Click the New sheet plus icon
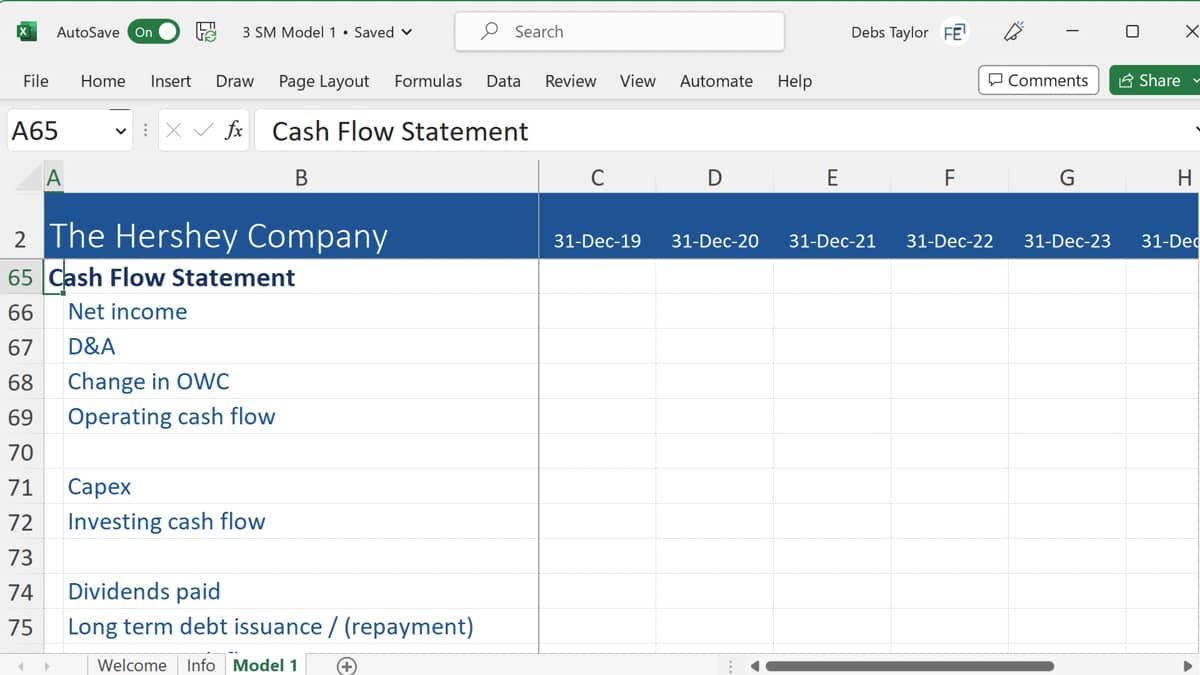The image size is (1200, 675). coord(346,666)
